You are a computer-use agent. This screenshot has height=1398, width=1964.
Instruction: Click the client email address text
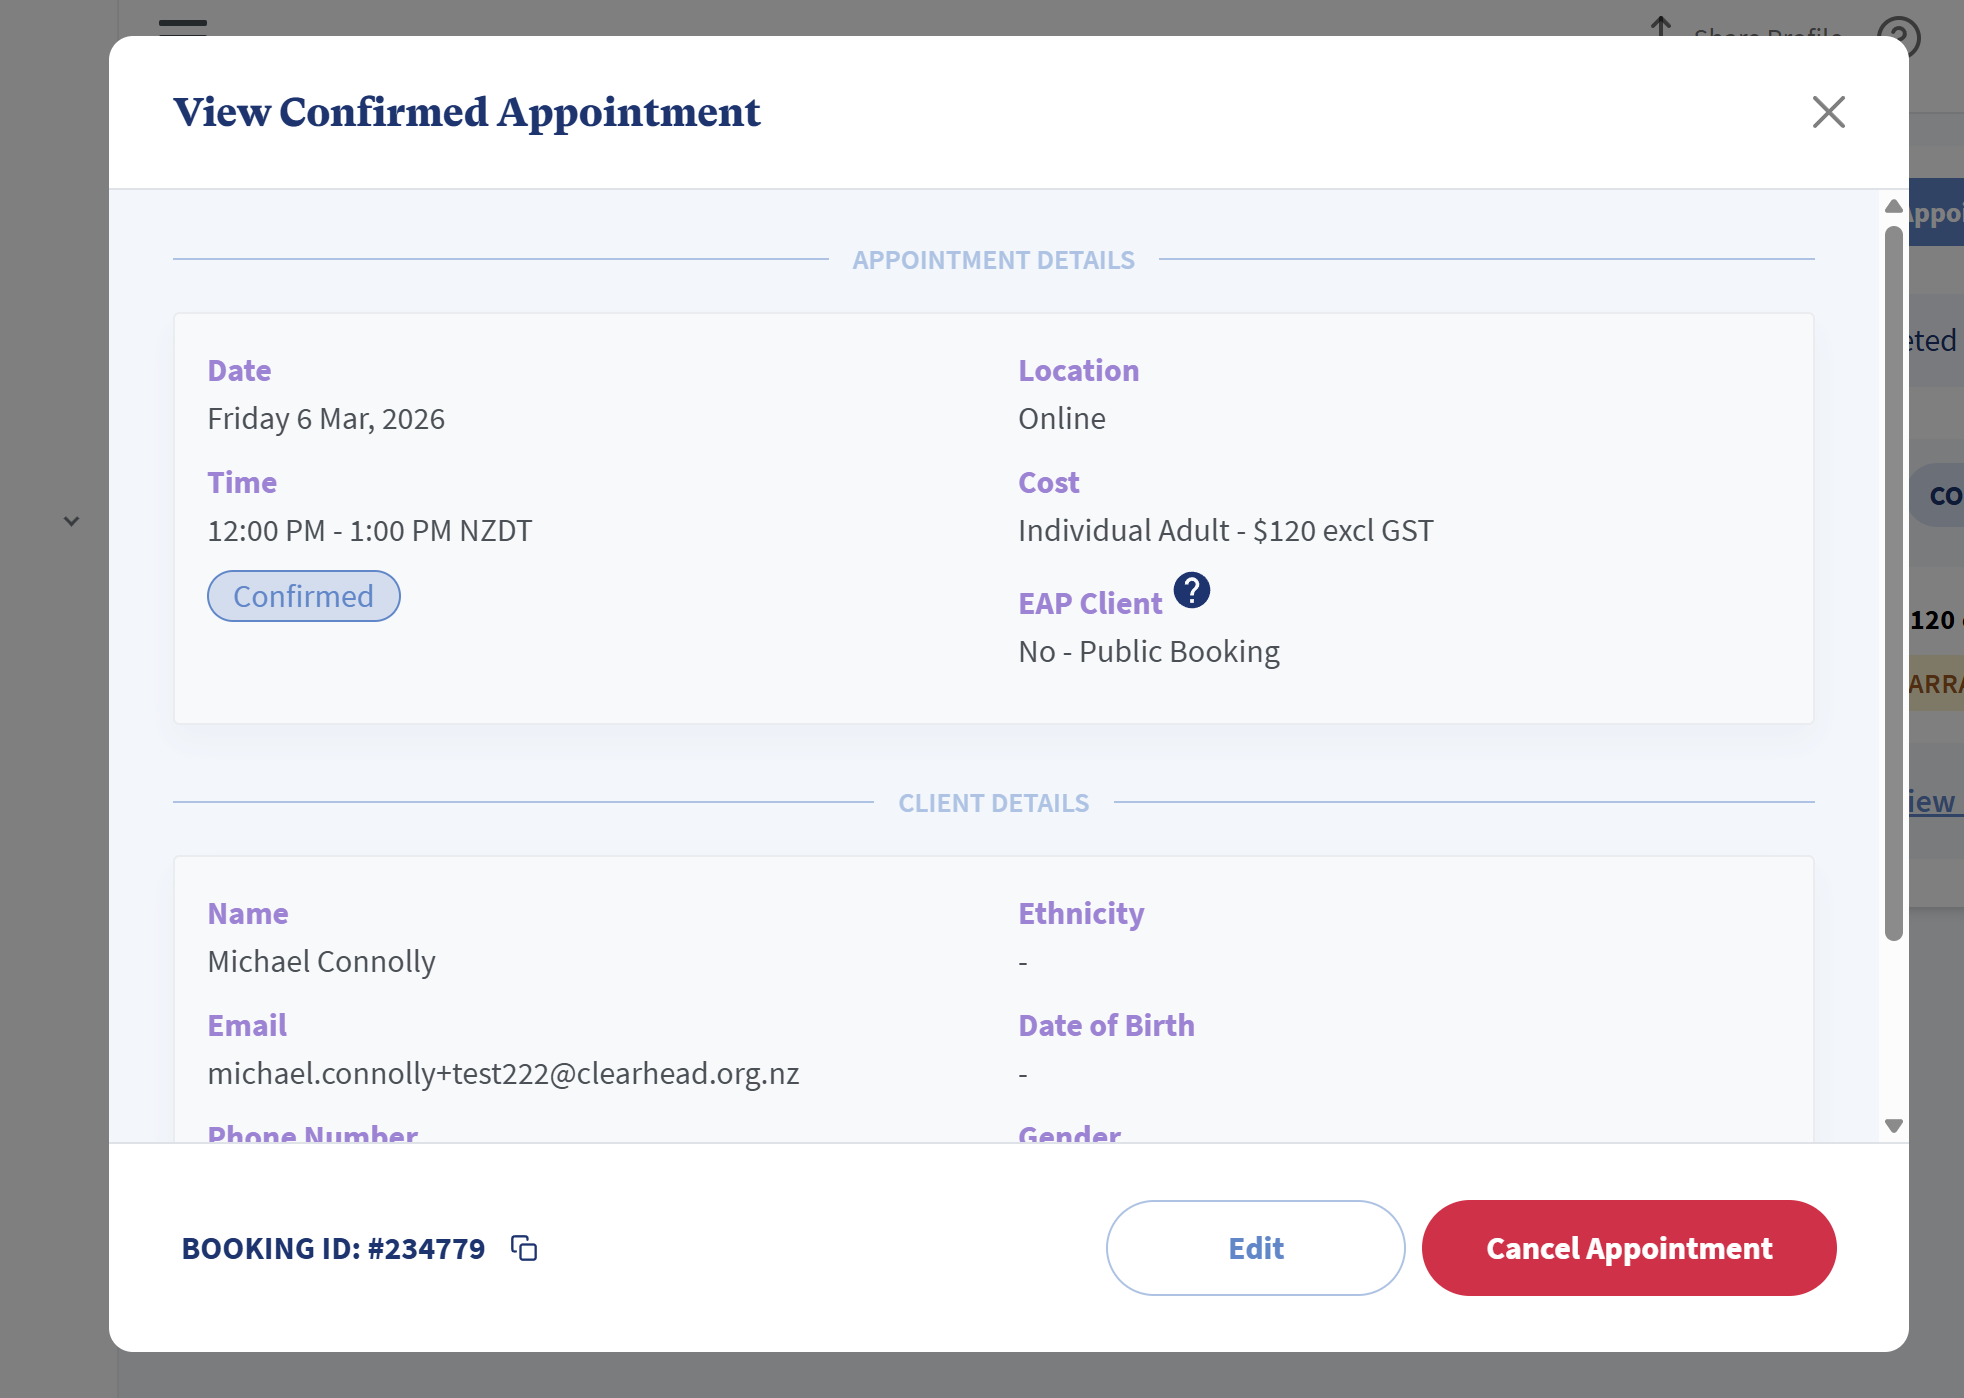(x=503, y=1073)
